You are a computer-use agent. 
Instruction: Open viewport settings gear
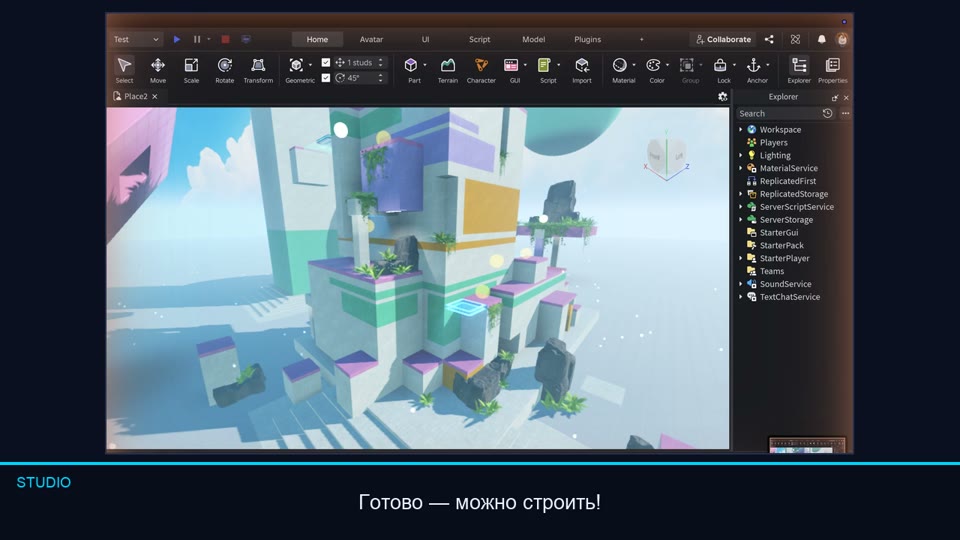coord(722,97)
